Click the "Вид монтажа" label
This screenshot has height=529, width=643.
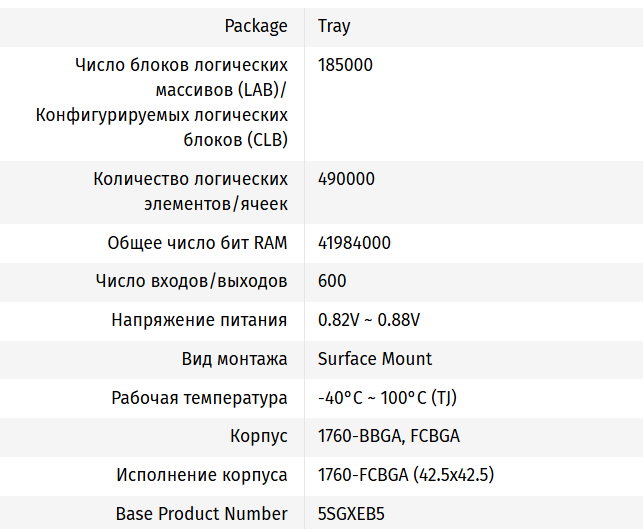click(x=234, y=358)
